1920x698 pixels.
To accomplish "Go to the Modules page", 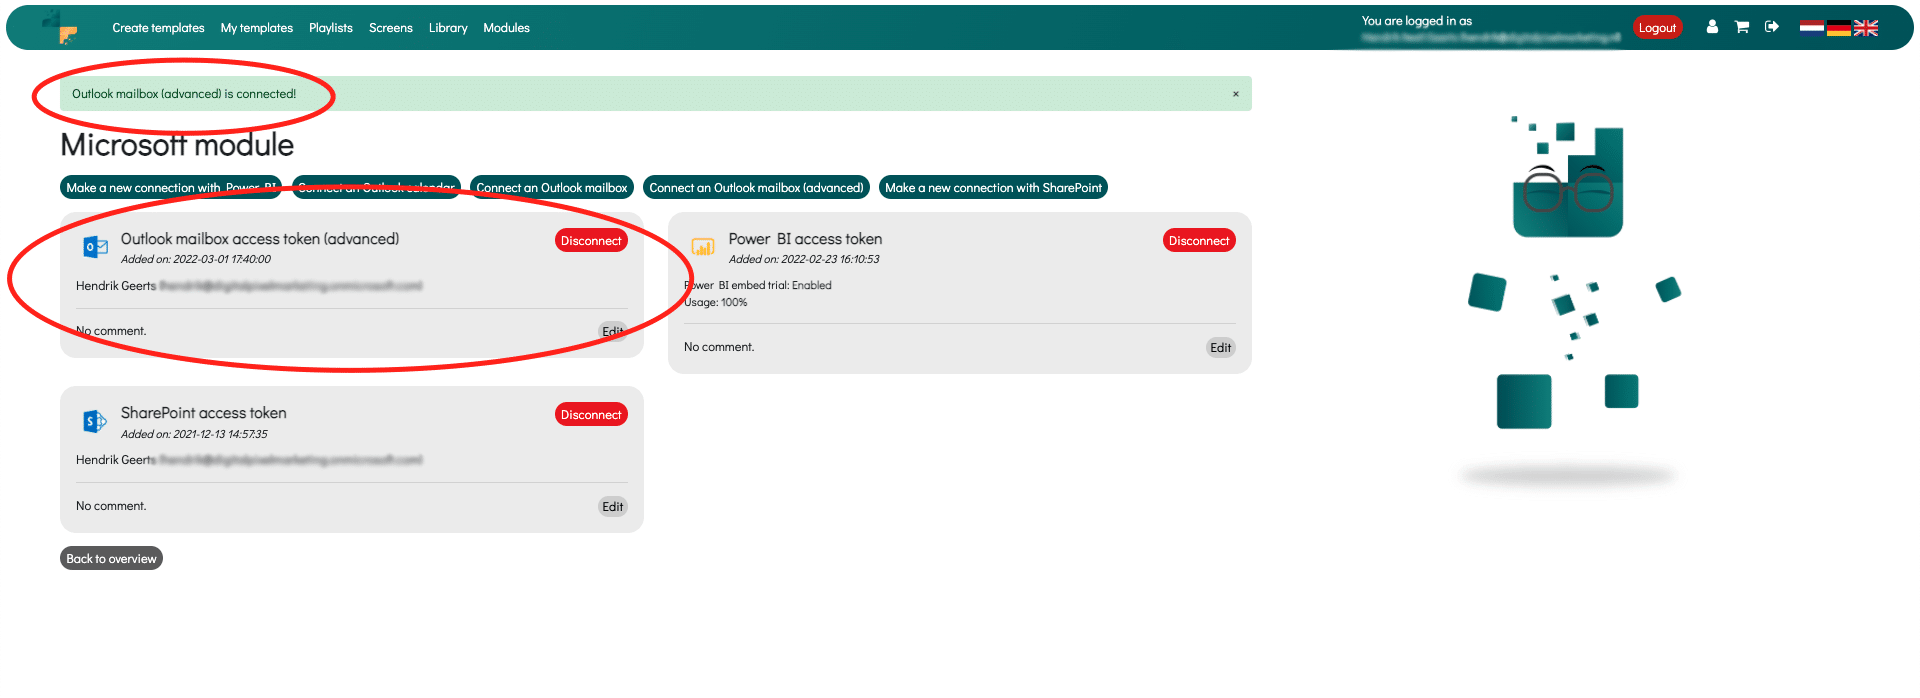I will [507, 28].
